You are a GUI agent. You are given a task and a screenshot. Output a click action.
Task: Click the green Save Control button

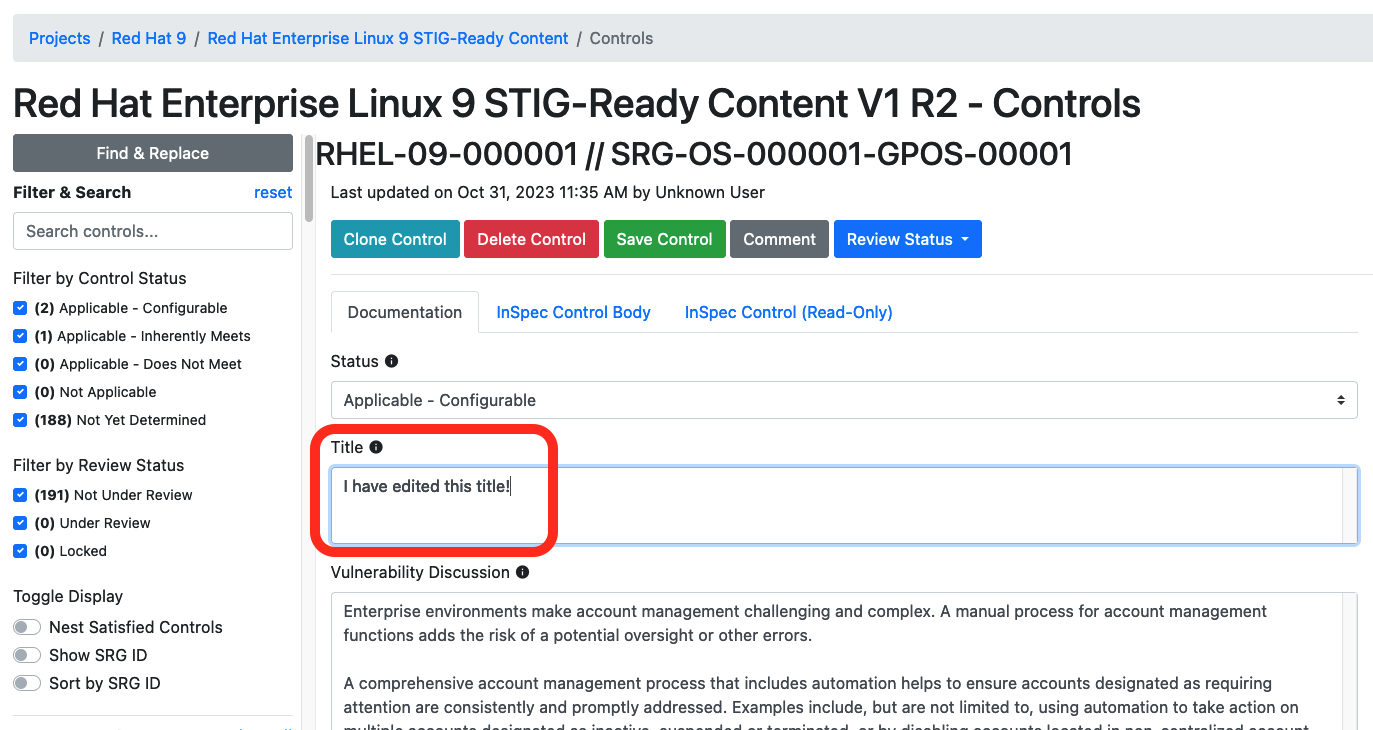coord(665,239)
